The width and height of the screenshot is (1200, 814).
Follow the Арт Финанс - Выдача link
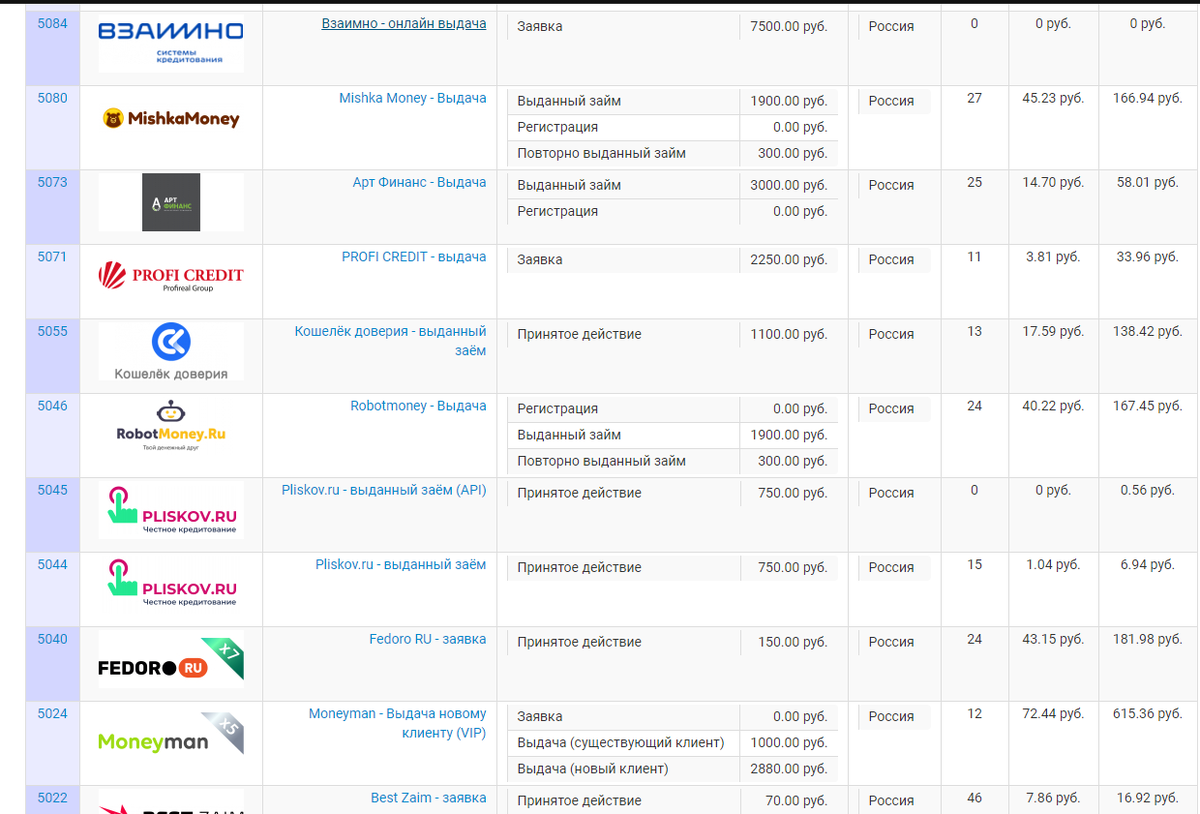420,182
